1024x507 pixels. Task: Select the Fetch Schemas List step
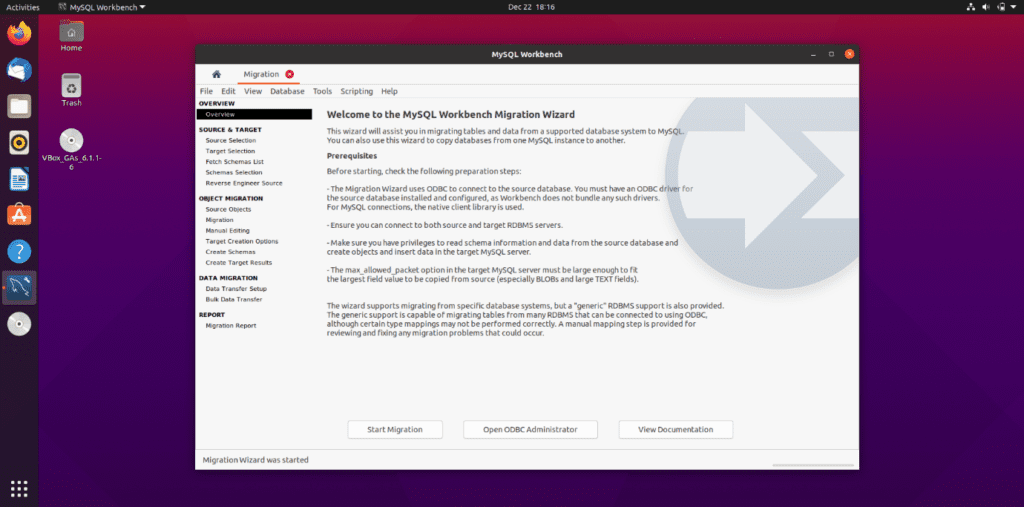(234, 161)
